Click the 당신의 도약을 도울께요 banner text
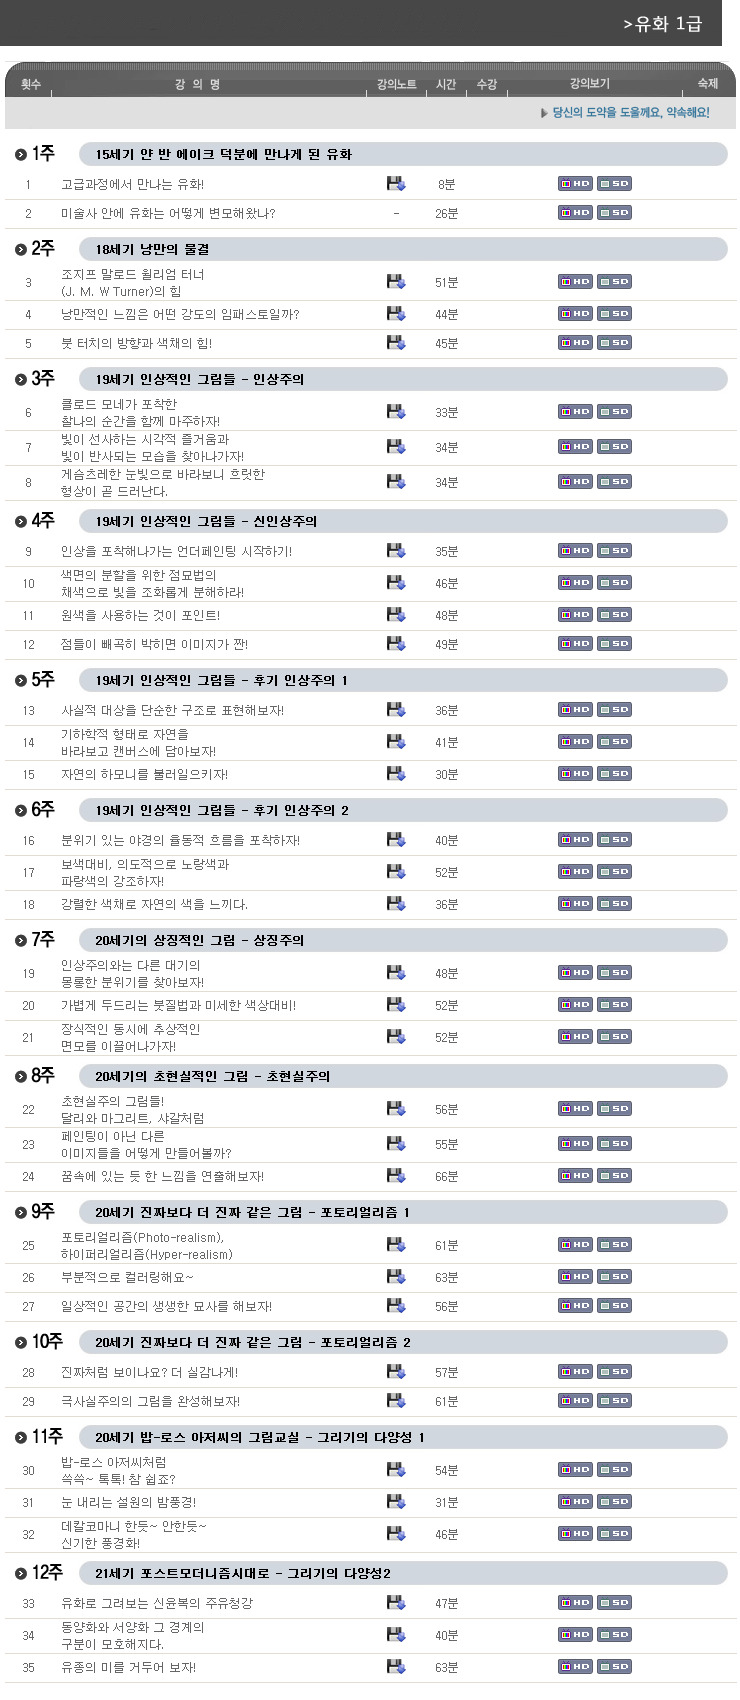The height and width of the screenshot is (1700, 740). tap(631, 113)
